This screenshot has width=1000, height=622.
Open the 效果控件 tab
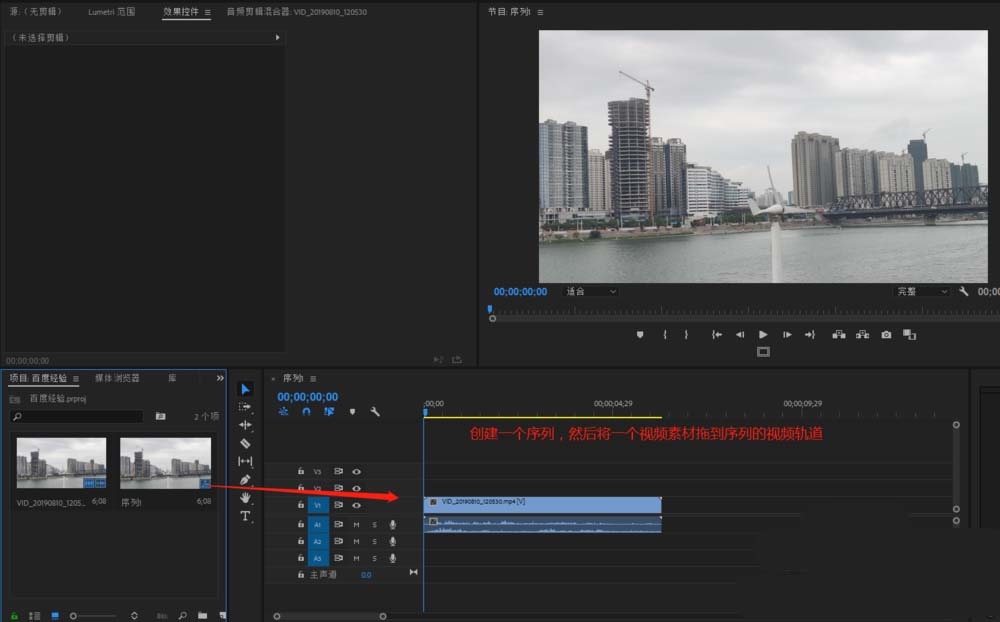coord(182,12)
